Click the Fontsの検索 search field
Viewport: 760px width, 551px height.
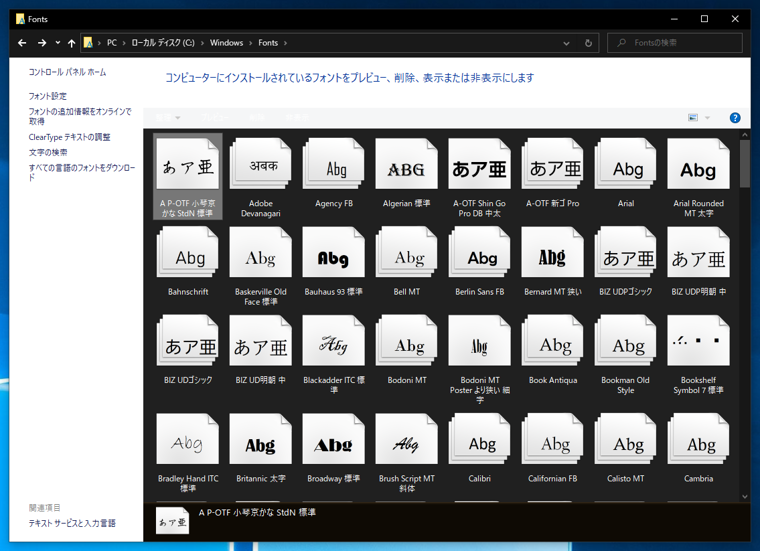point(675,43)
